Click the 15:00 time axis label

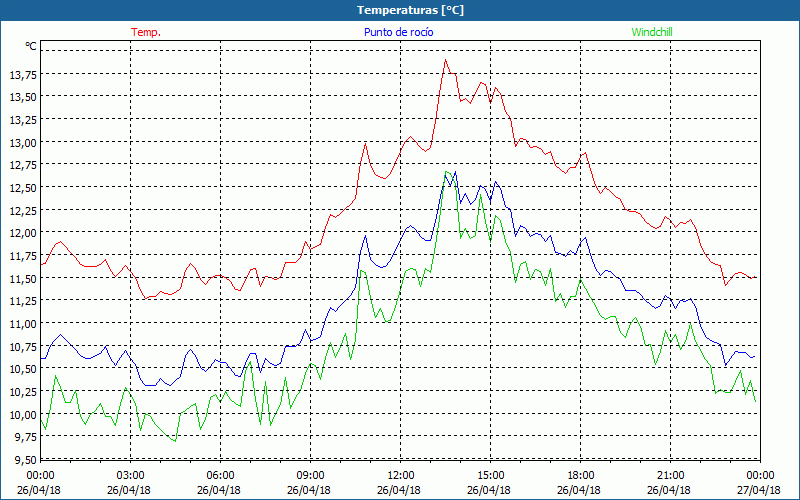point(491,475)
